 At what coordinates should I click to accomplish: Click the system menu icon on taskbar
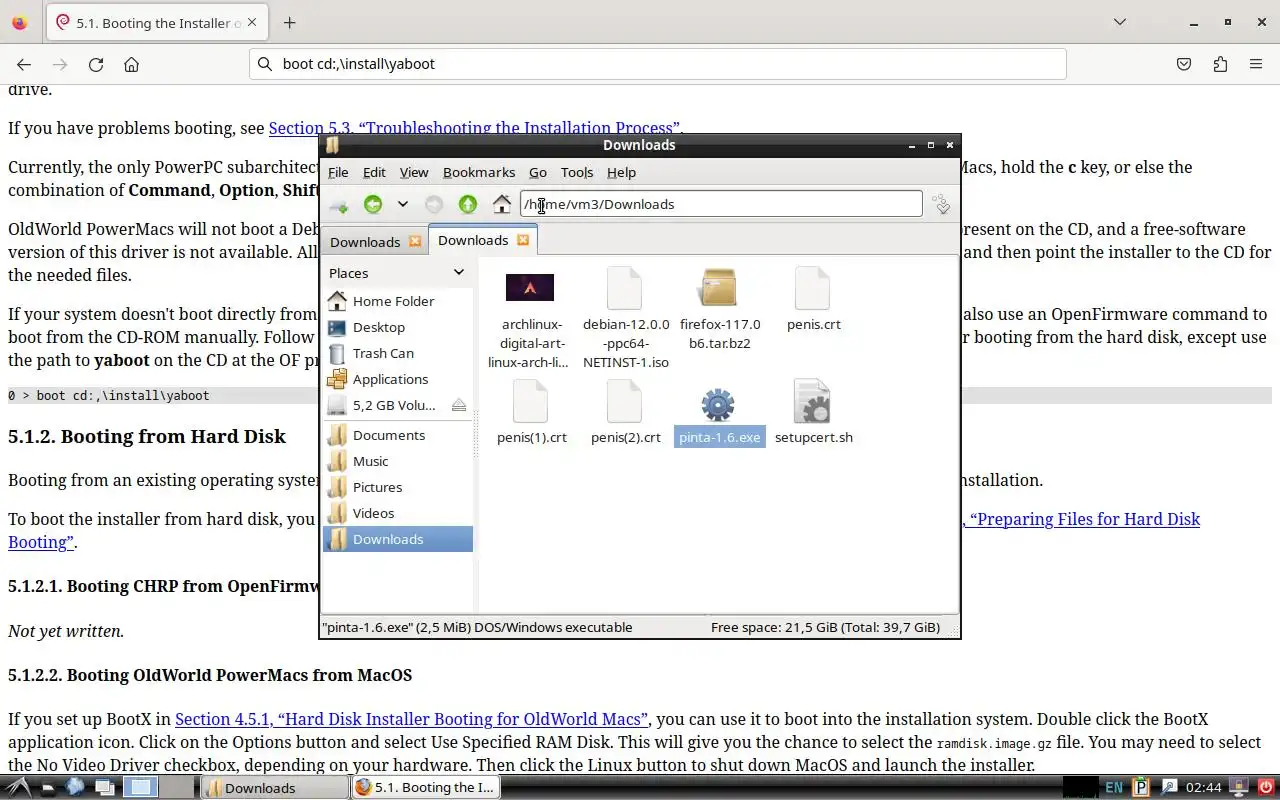click(x=19, y=787)
